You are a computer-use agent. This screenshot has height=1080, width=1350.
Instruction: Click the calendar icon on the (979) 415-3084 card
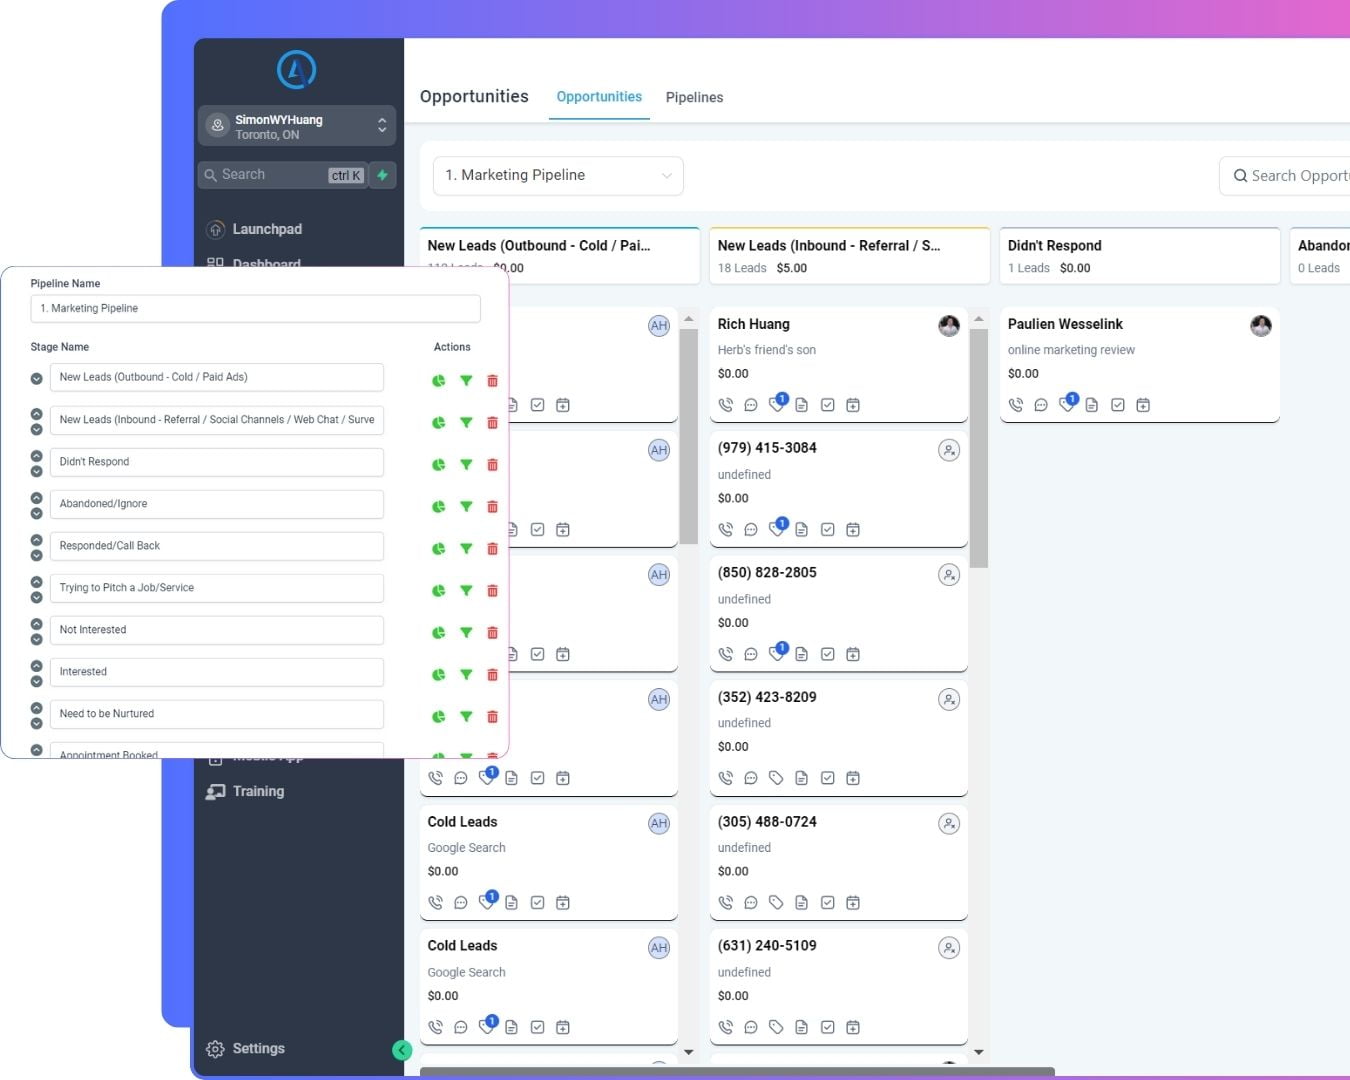click(x=853, y=530)
